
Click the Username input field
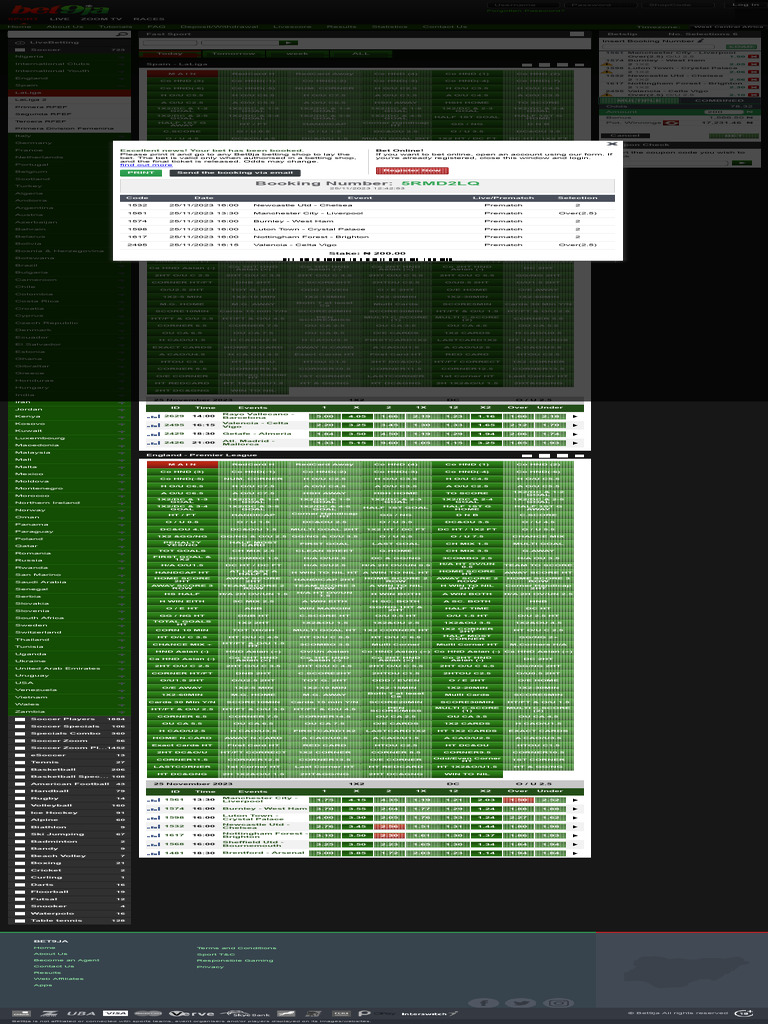(x=524, y=5)
